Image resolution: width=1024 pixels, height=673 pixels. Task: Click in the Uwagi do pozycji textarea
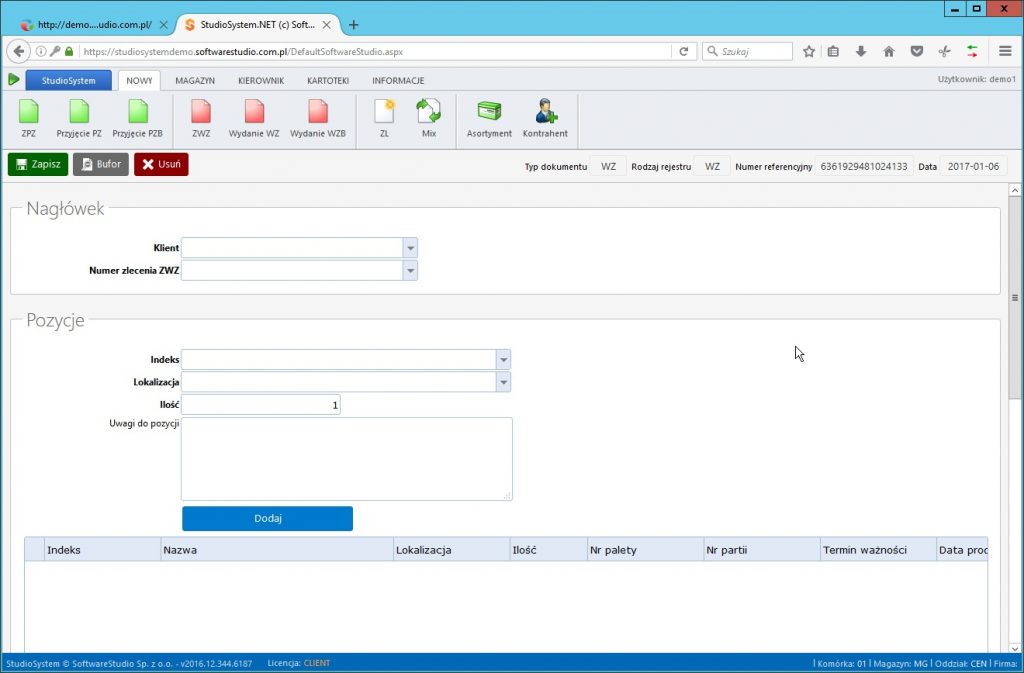point(346,458)
